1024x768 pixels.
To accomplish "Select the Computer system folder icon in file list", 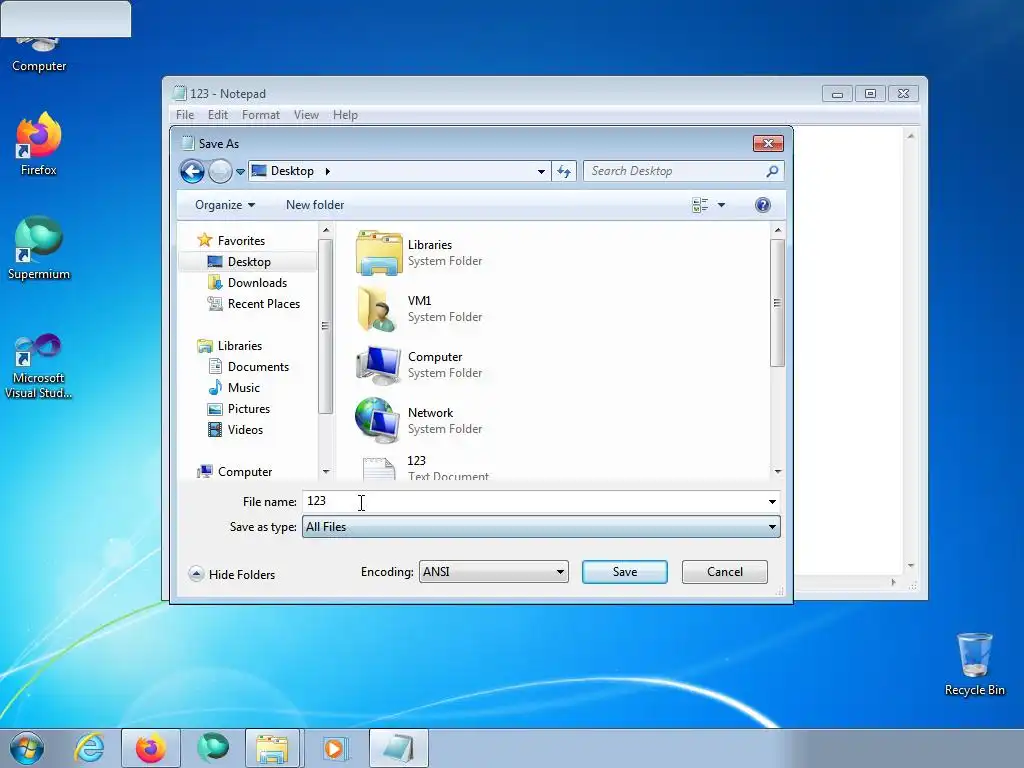I will point(379,365).
